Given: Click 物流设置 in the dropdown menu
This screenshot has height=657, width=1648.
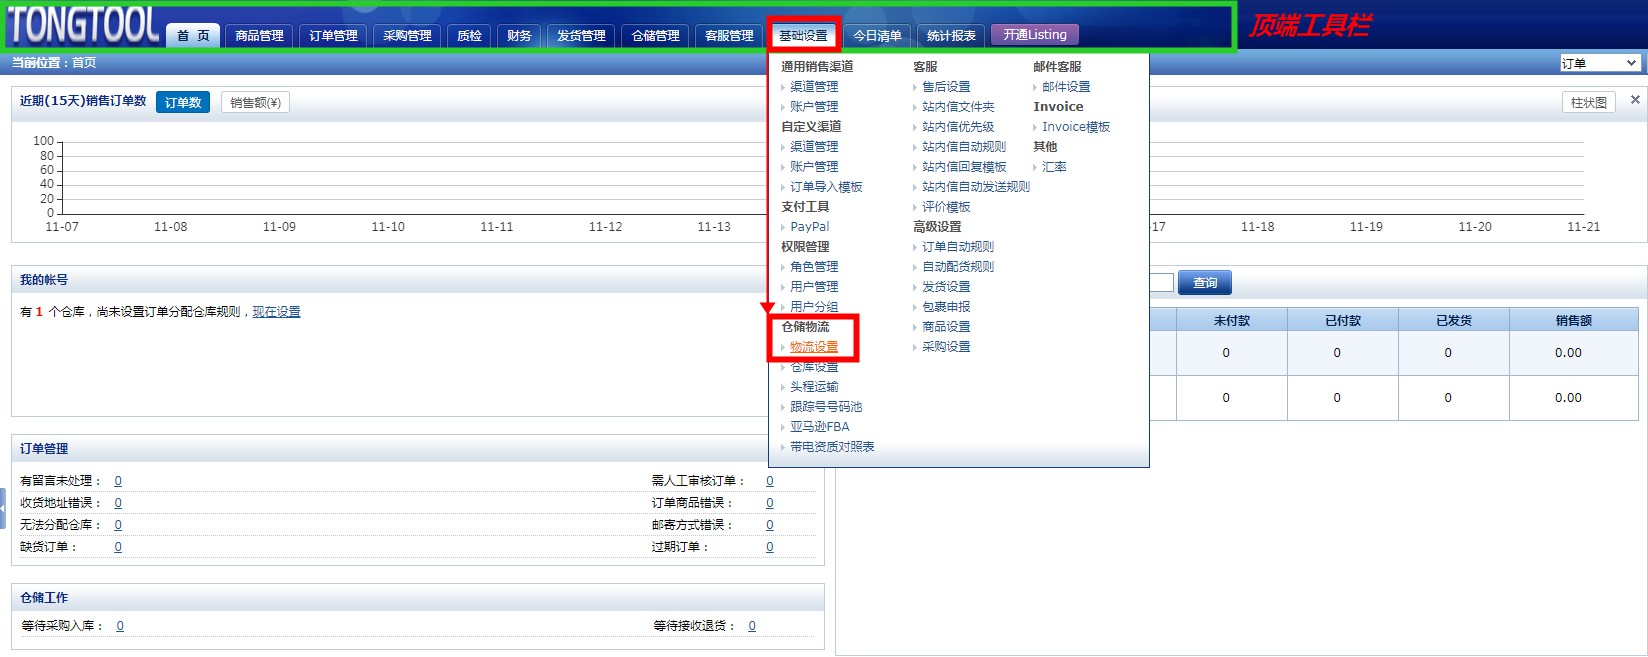Looking at the screenshot, I should point(814,347).
